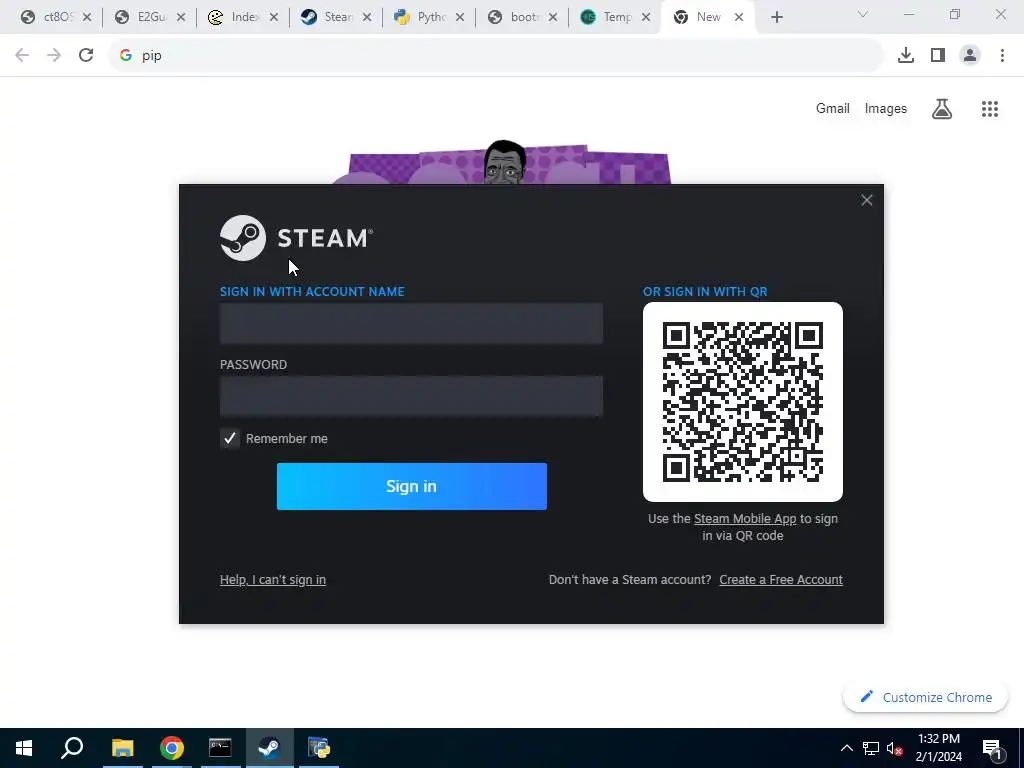
Task: Close the ct8OS tab
Action: (x=87, y=18)
